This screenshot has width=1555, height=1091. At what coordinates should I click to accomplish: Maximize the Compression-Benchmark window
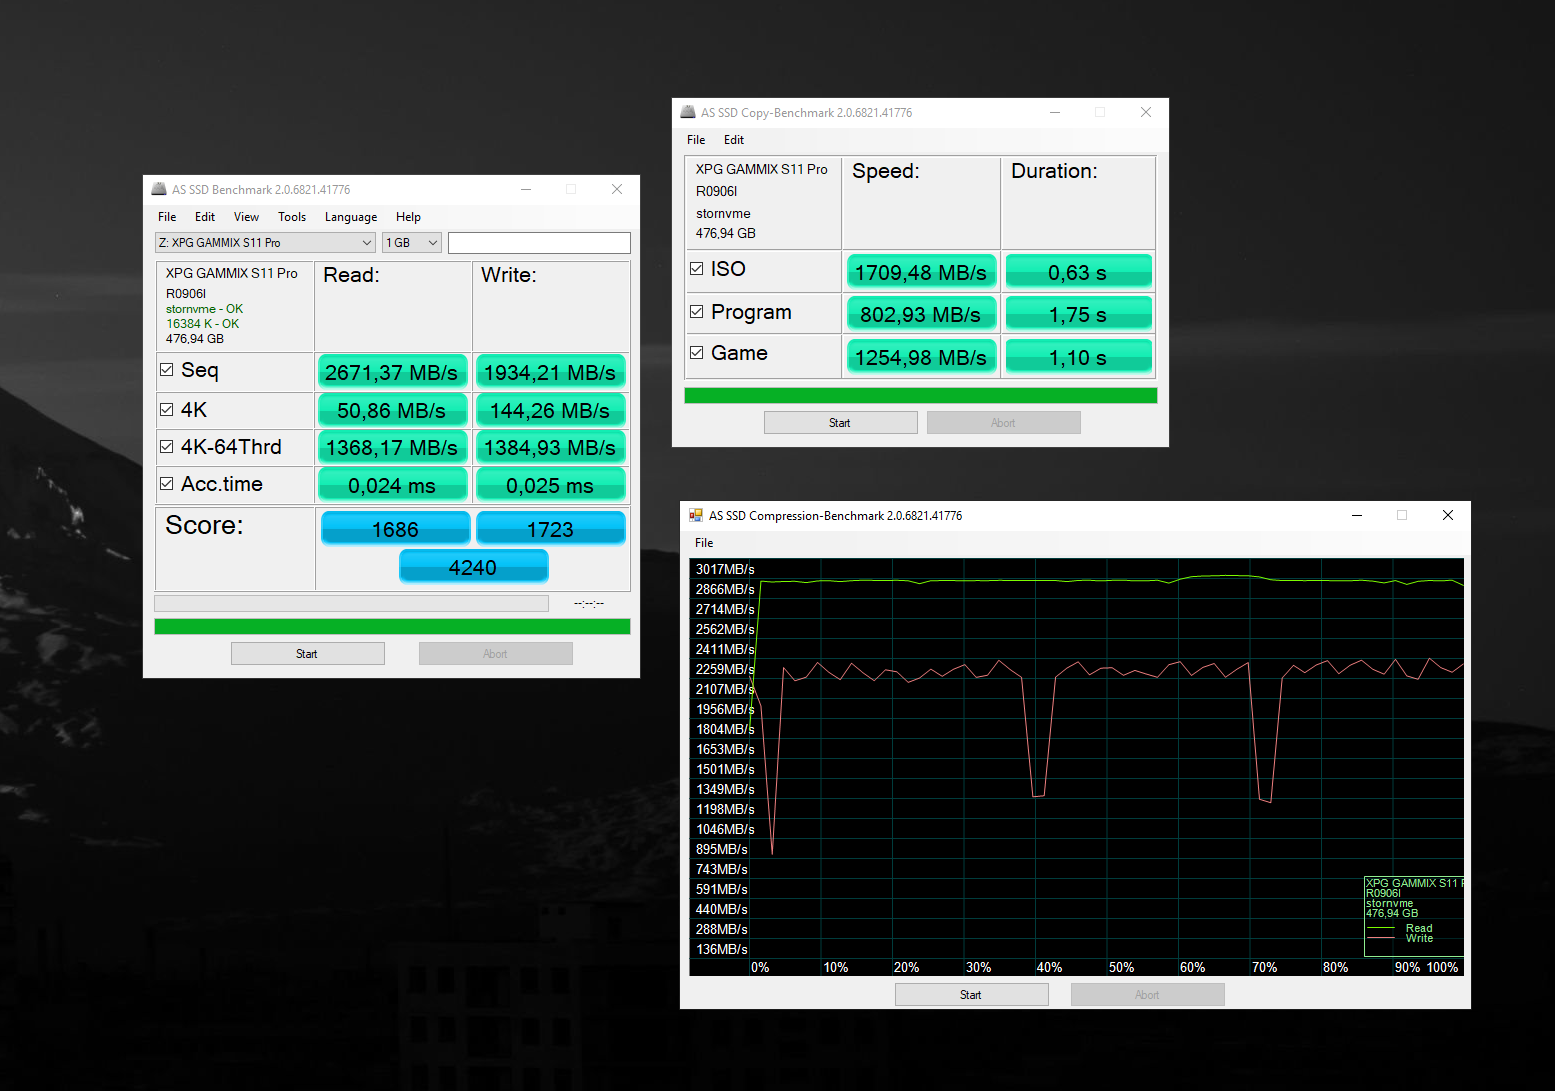click(1402, 515)
